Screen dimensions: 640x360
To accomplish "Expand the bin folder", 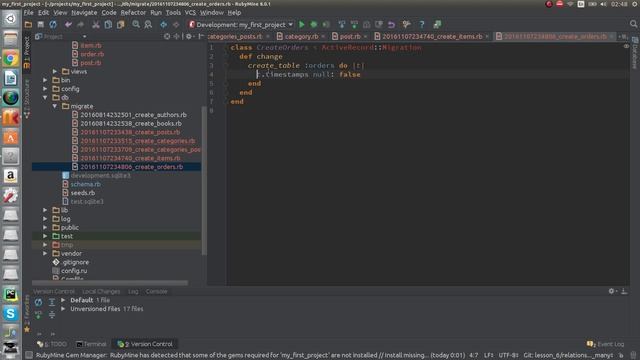I will click(x=45, y=80).
